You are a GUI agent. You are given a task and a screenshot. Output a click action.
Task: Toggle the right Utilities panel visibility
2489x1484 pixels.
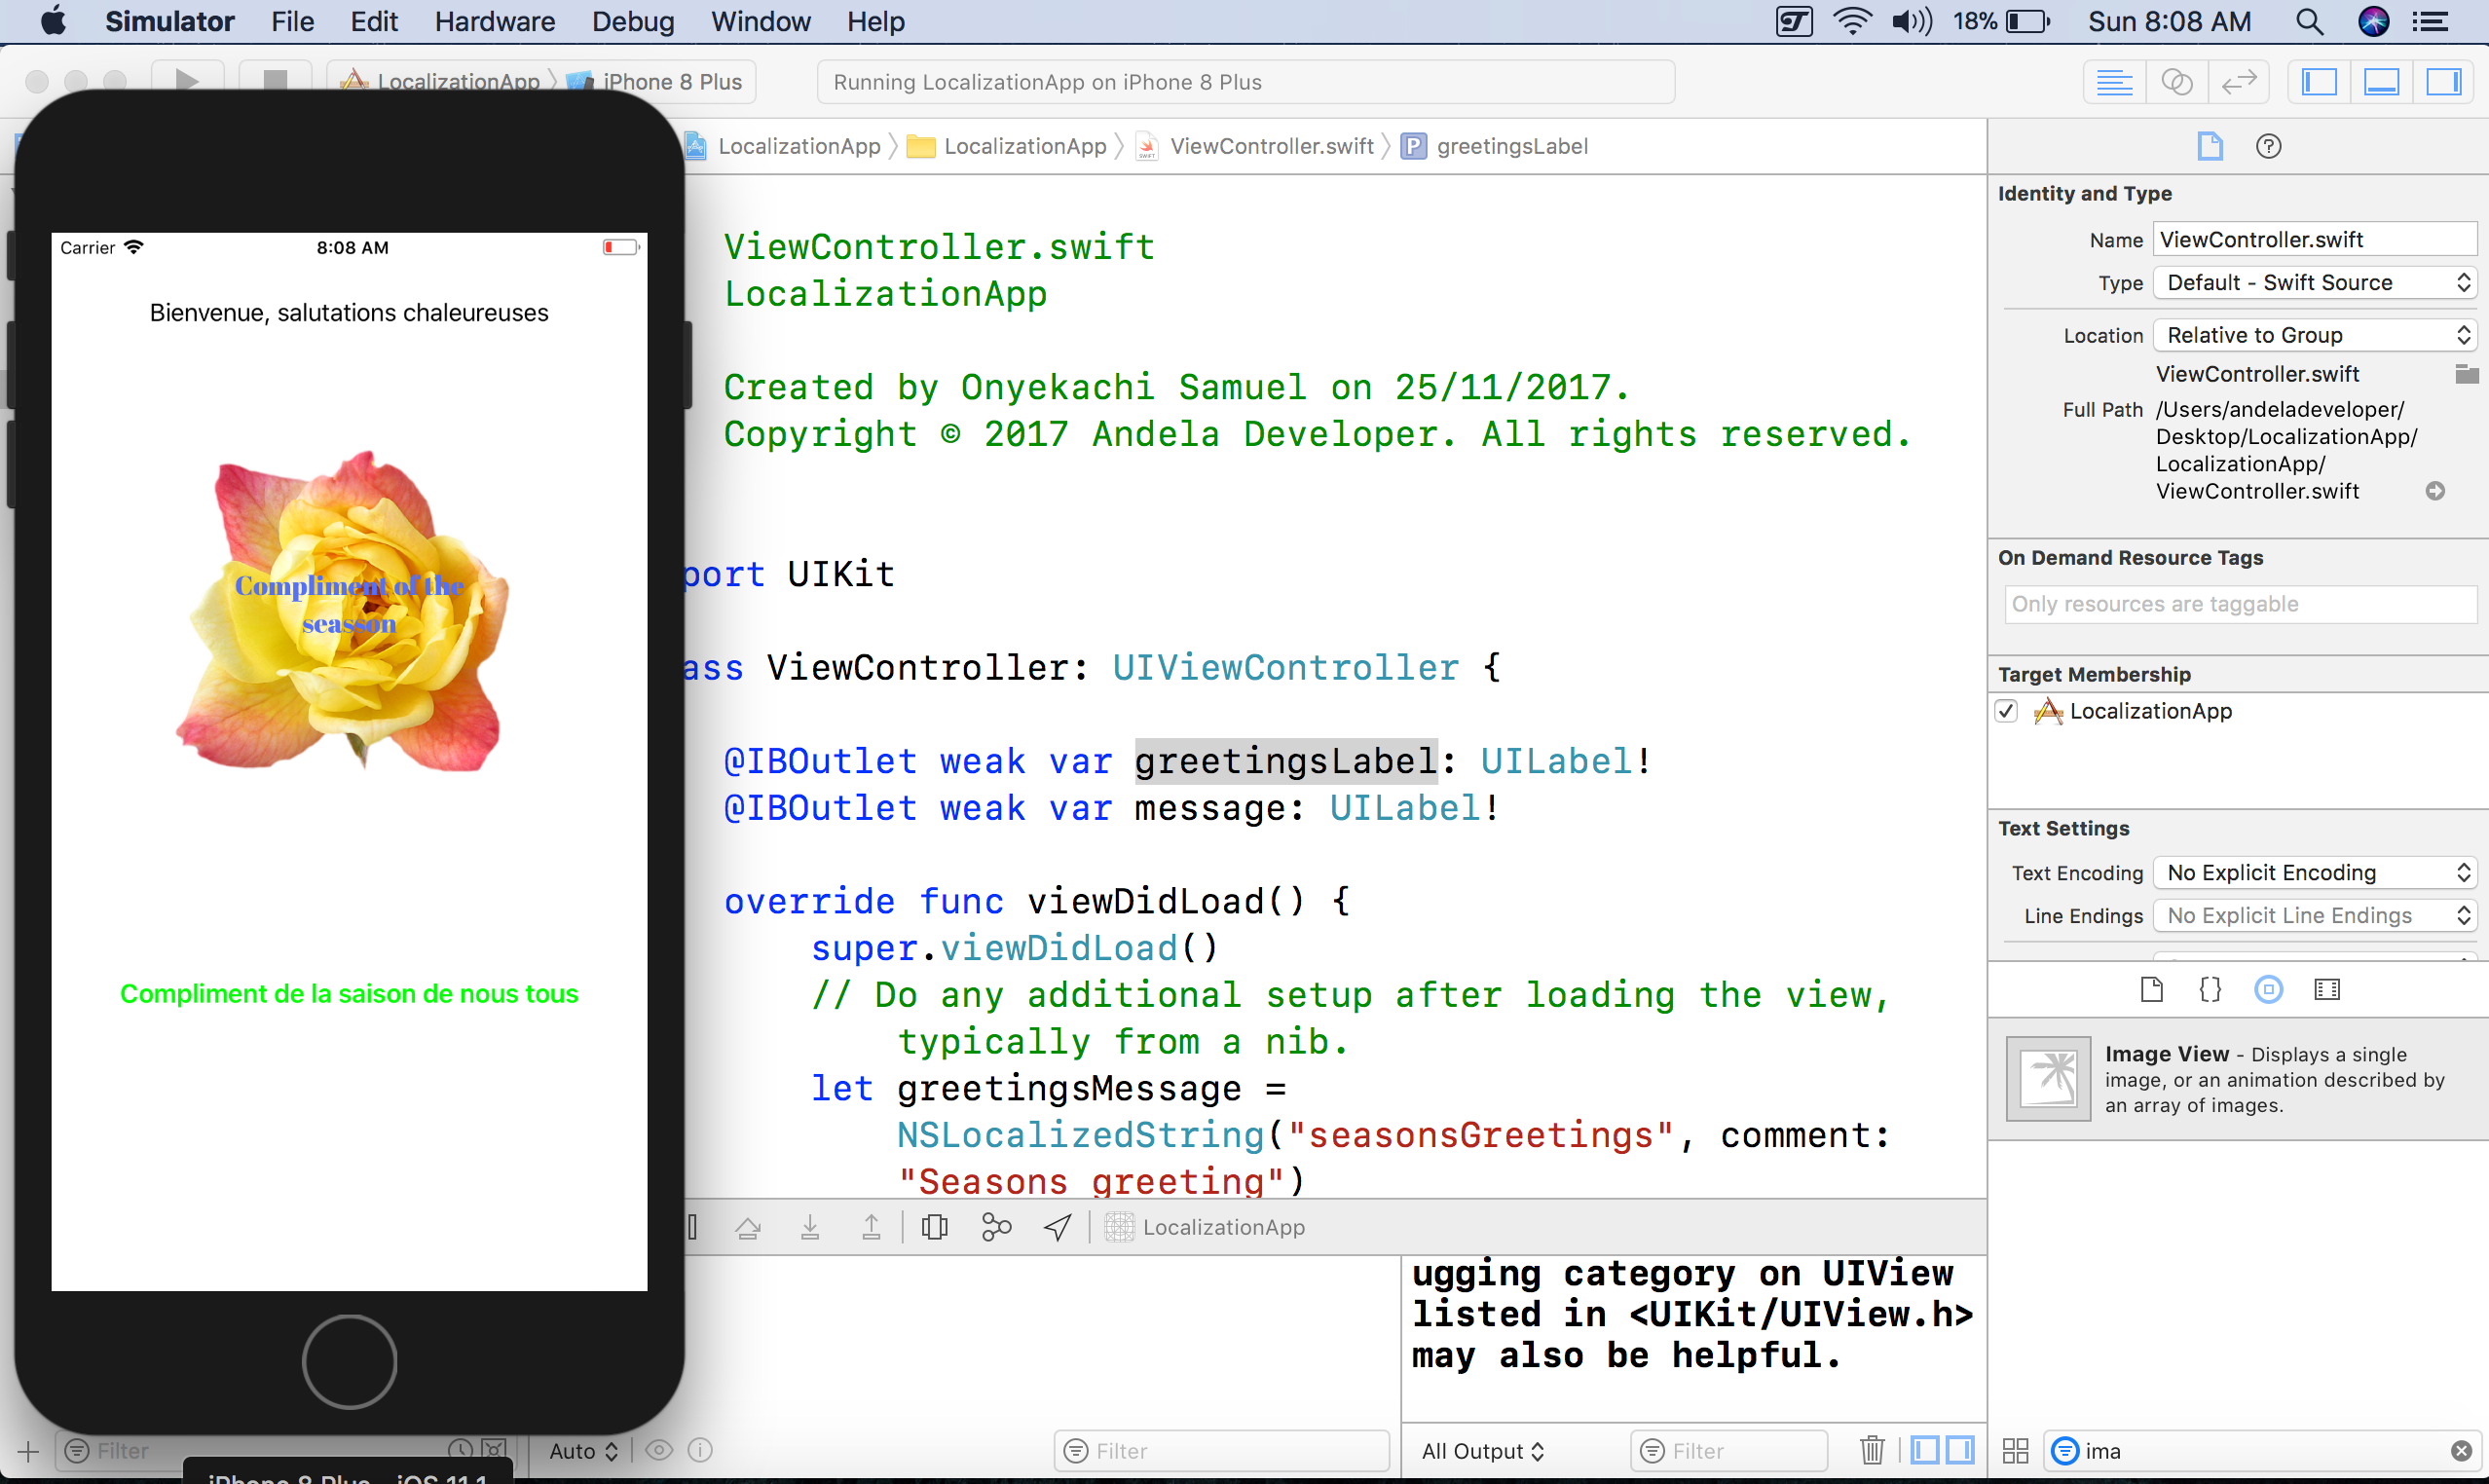tap(2443, 82)
